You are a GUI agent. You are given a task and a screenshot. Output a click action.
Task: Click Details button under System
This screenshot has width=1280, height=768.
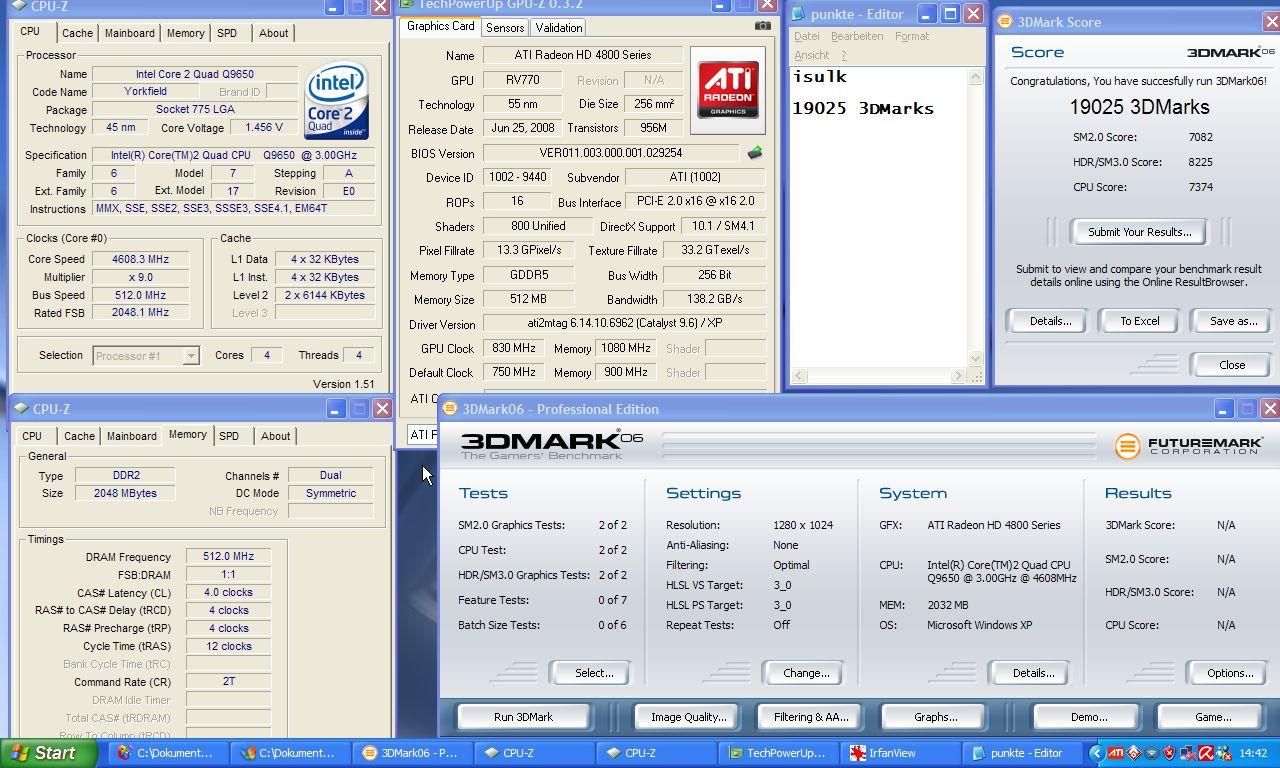point(1033,673)
